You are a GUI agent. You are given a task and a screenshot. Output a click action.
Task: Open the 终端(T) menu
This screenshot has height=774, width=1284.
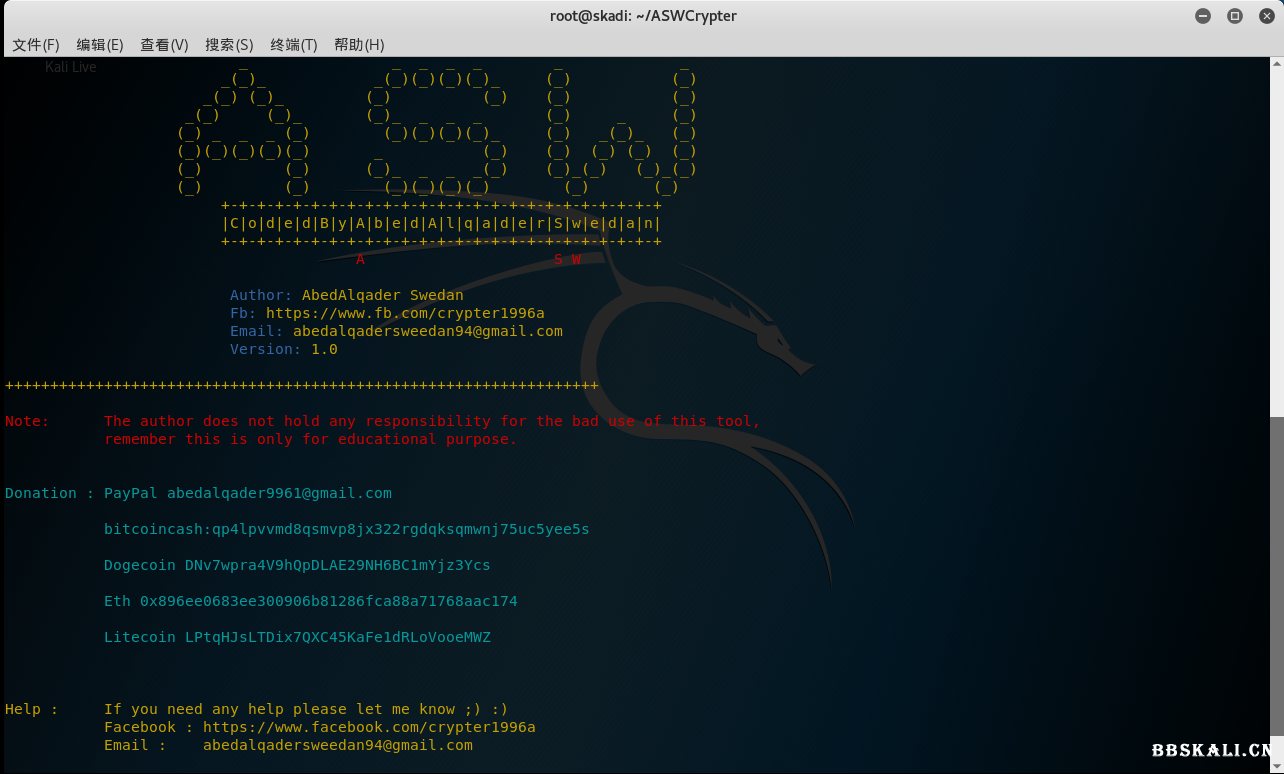[x=293, y=45]
